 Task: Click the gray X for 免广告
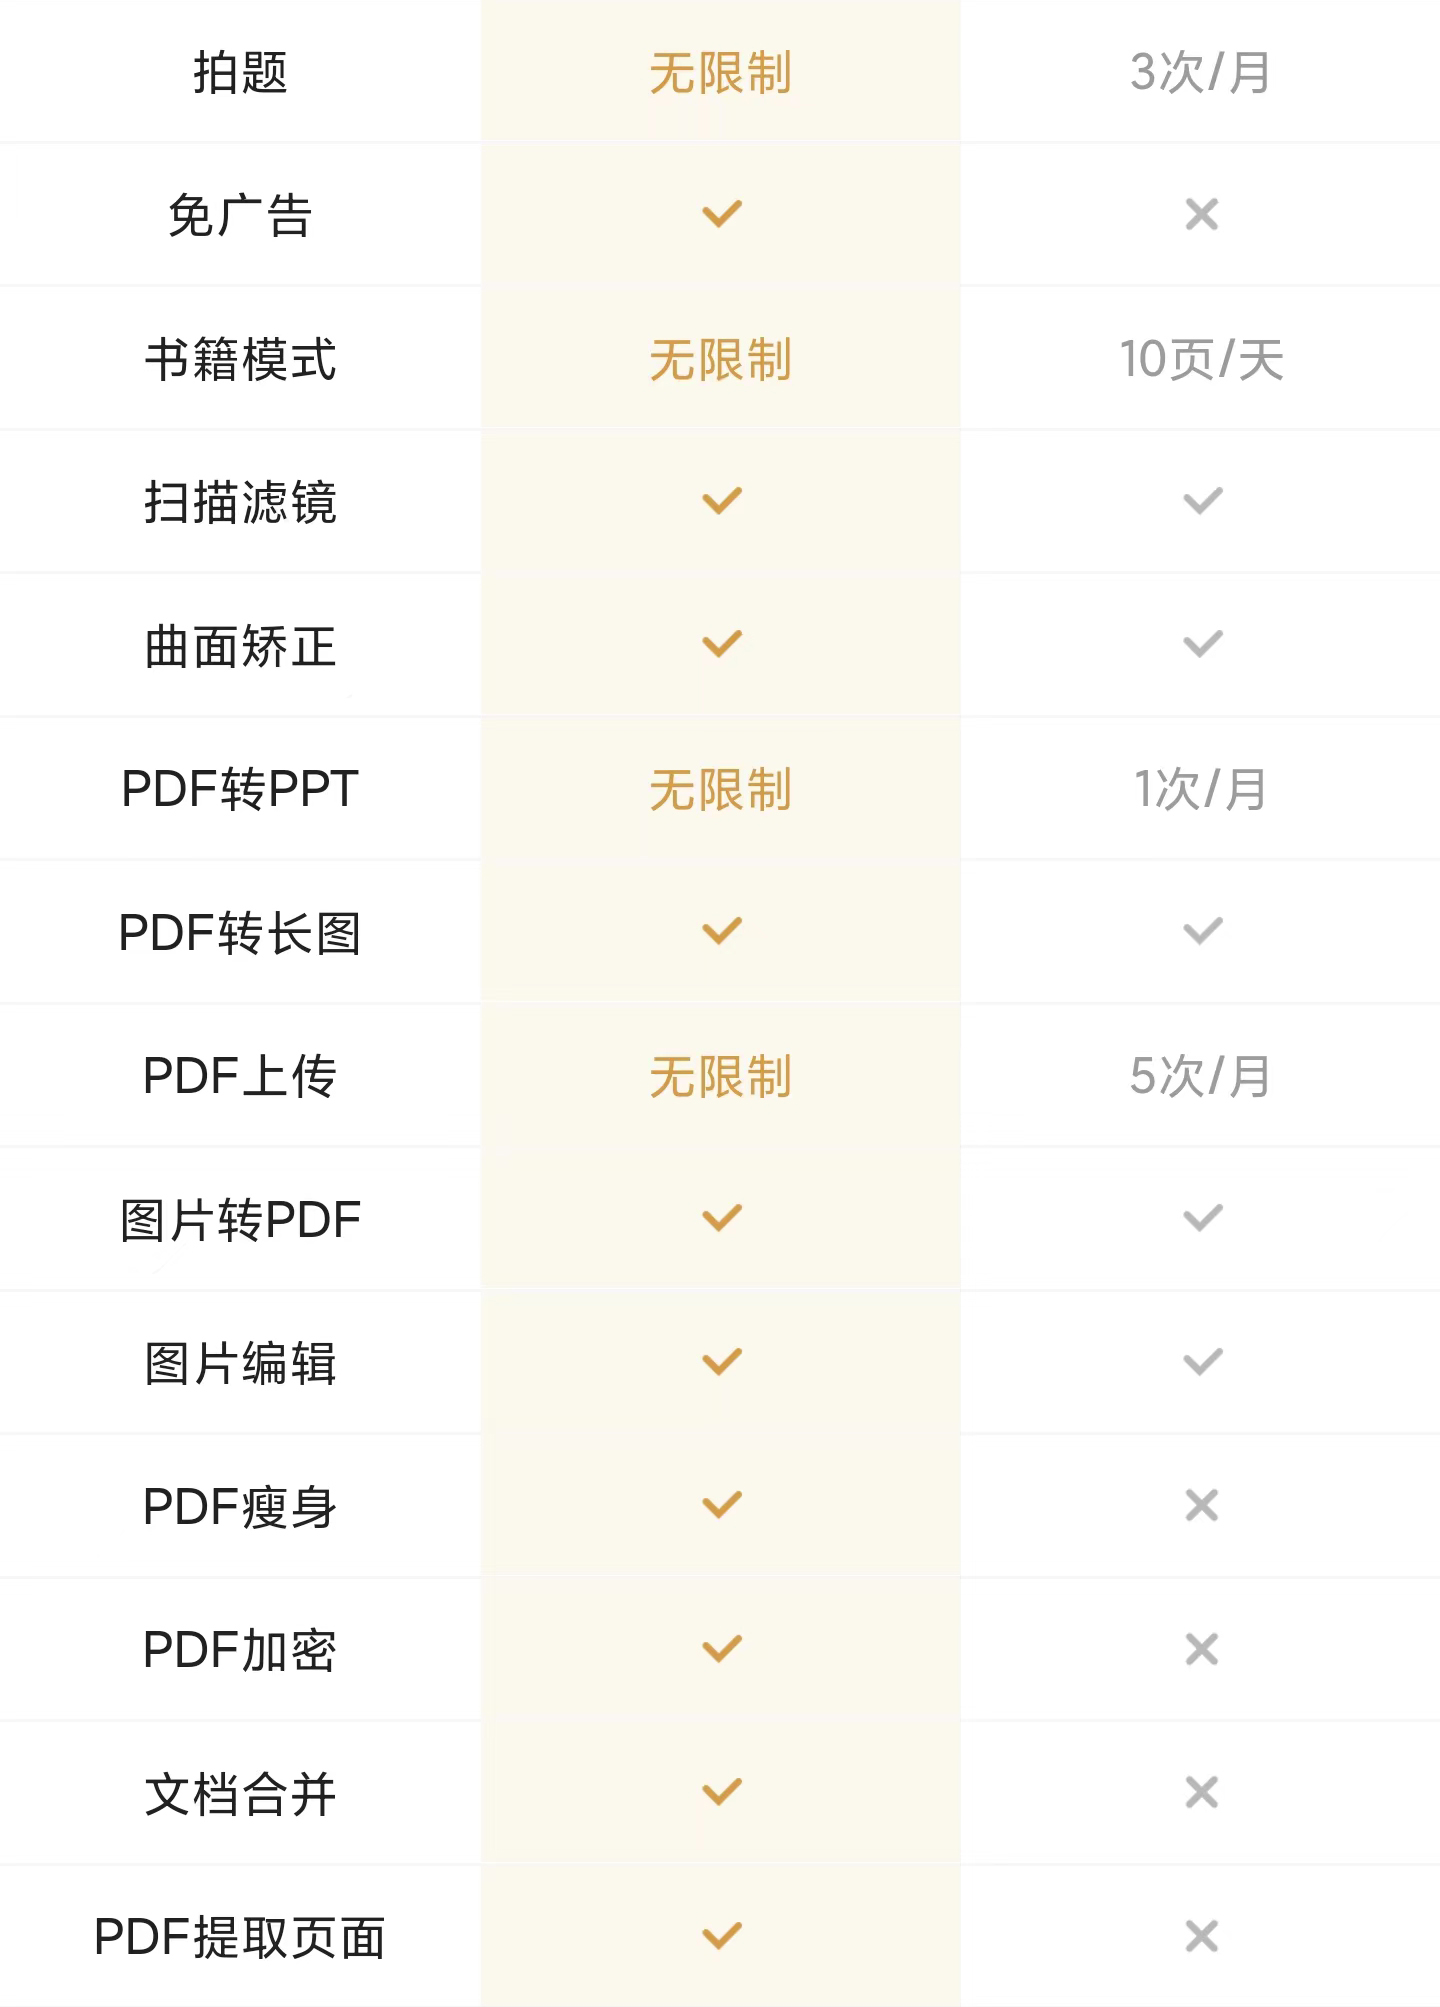[x=1201, y=214]
